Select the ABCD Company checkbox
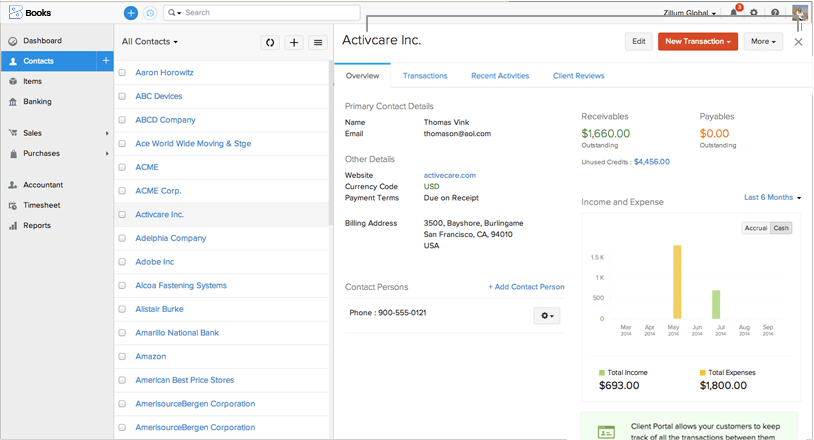Image resolution: width=814 pixels, height=440 pixels. [x=122, y=120]
